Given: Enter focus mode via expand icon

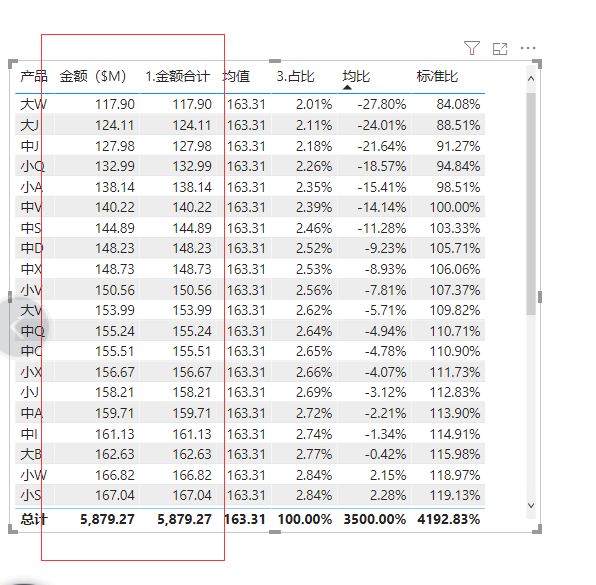Looking at the screenshot, I should (500, 49).
